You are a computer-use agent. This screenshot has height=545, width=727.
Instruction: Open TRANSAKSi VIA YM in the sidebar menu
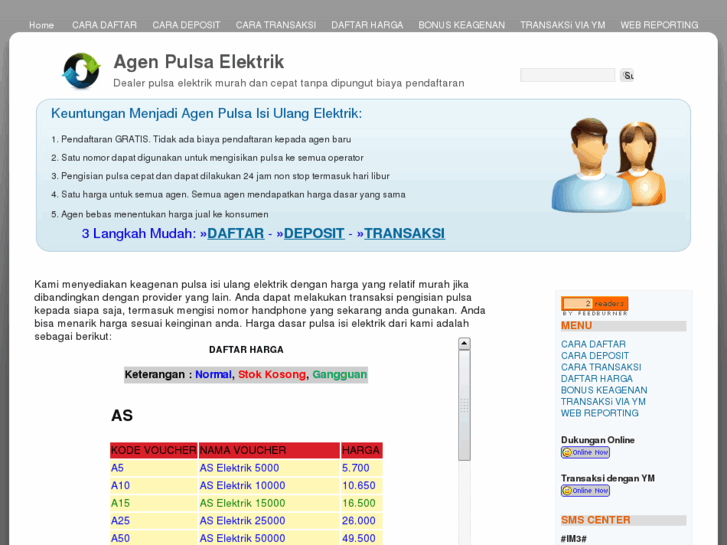tap(603, 402)
